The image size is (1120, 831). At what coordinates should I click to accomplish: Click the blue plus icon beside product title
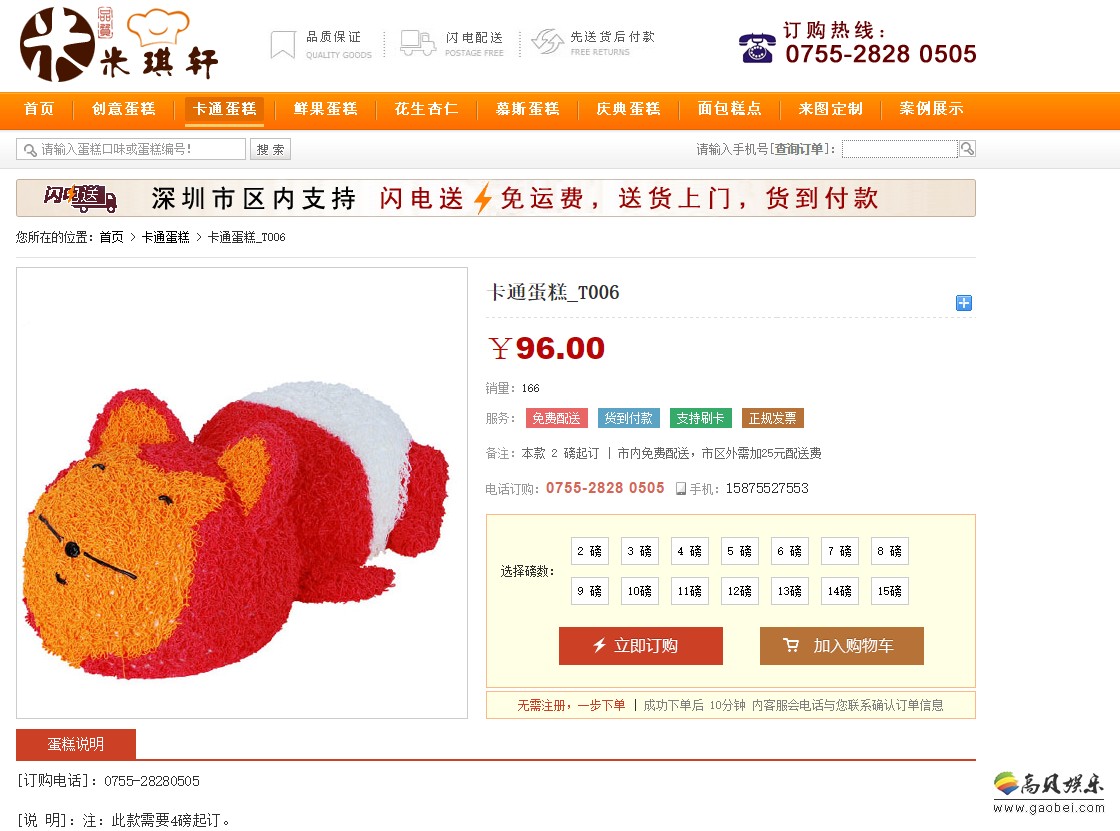pos(963,303)
